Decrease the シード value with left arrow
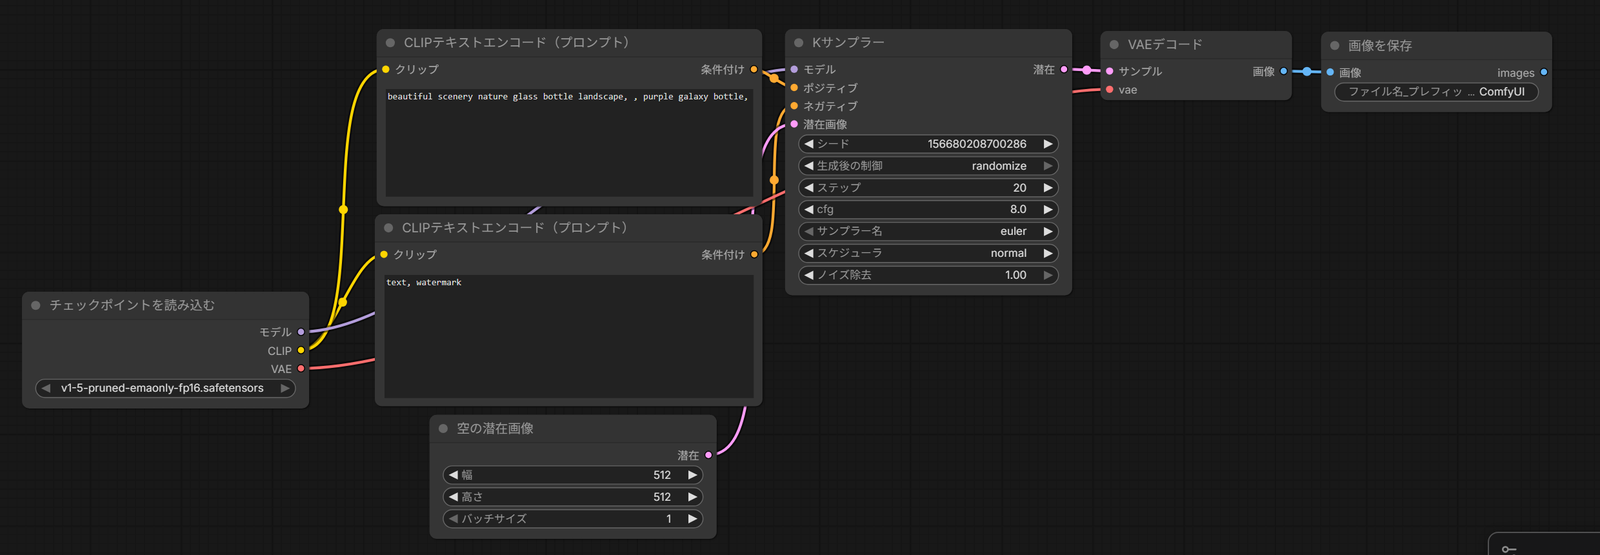The height and width of the screenshot is (555, 1600). pos(809,144)
